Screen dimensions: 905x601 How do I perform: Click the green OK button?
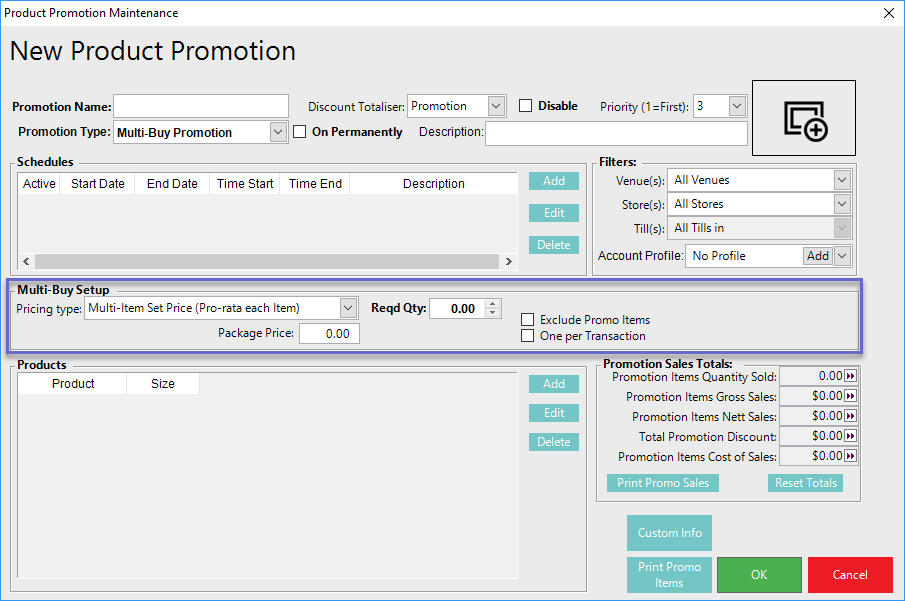759,575
